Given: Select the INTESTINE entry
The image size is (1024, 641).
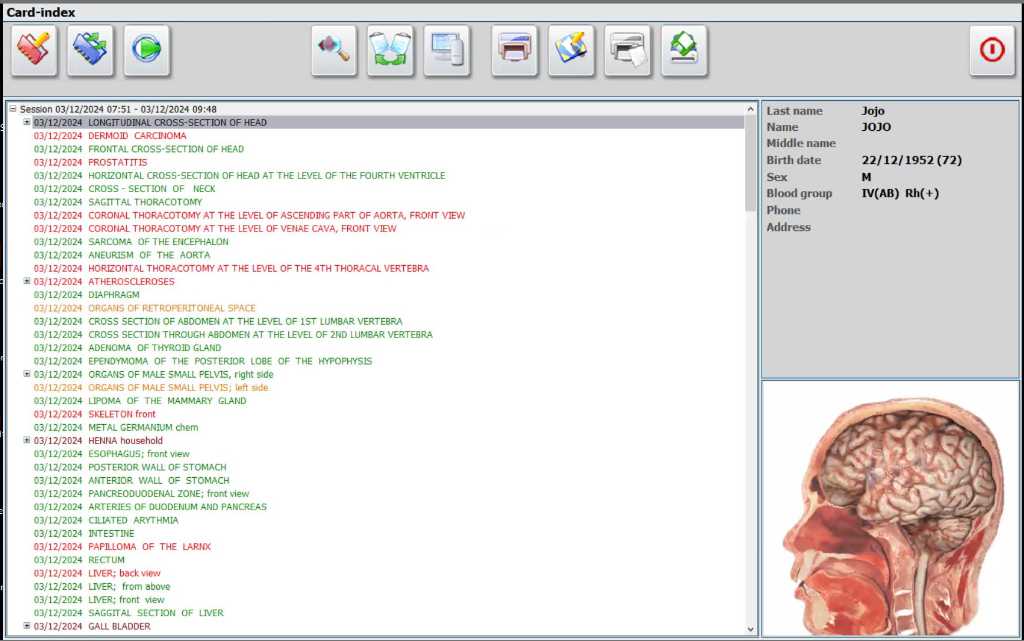Looking at the screenshot, I should (x=84, y=534).
